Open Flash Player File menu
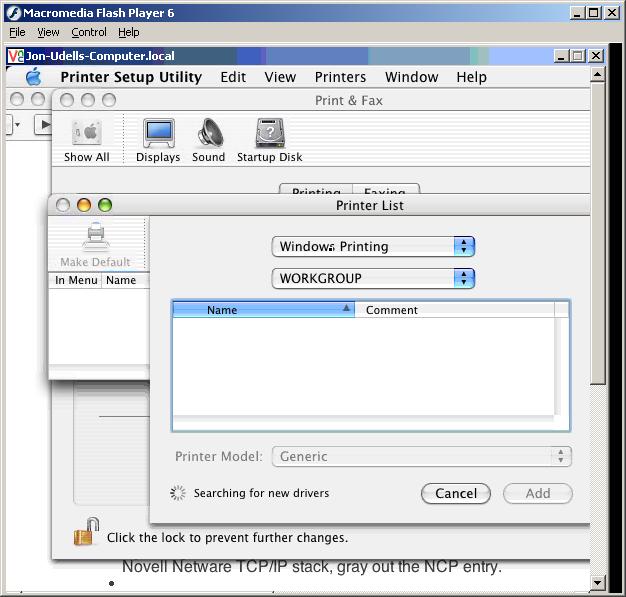Screen dimensions: 626x597 click(17, 32)
